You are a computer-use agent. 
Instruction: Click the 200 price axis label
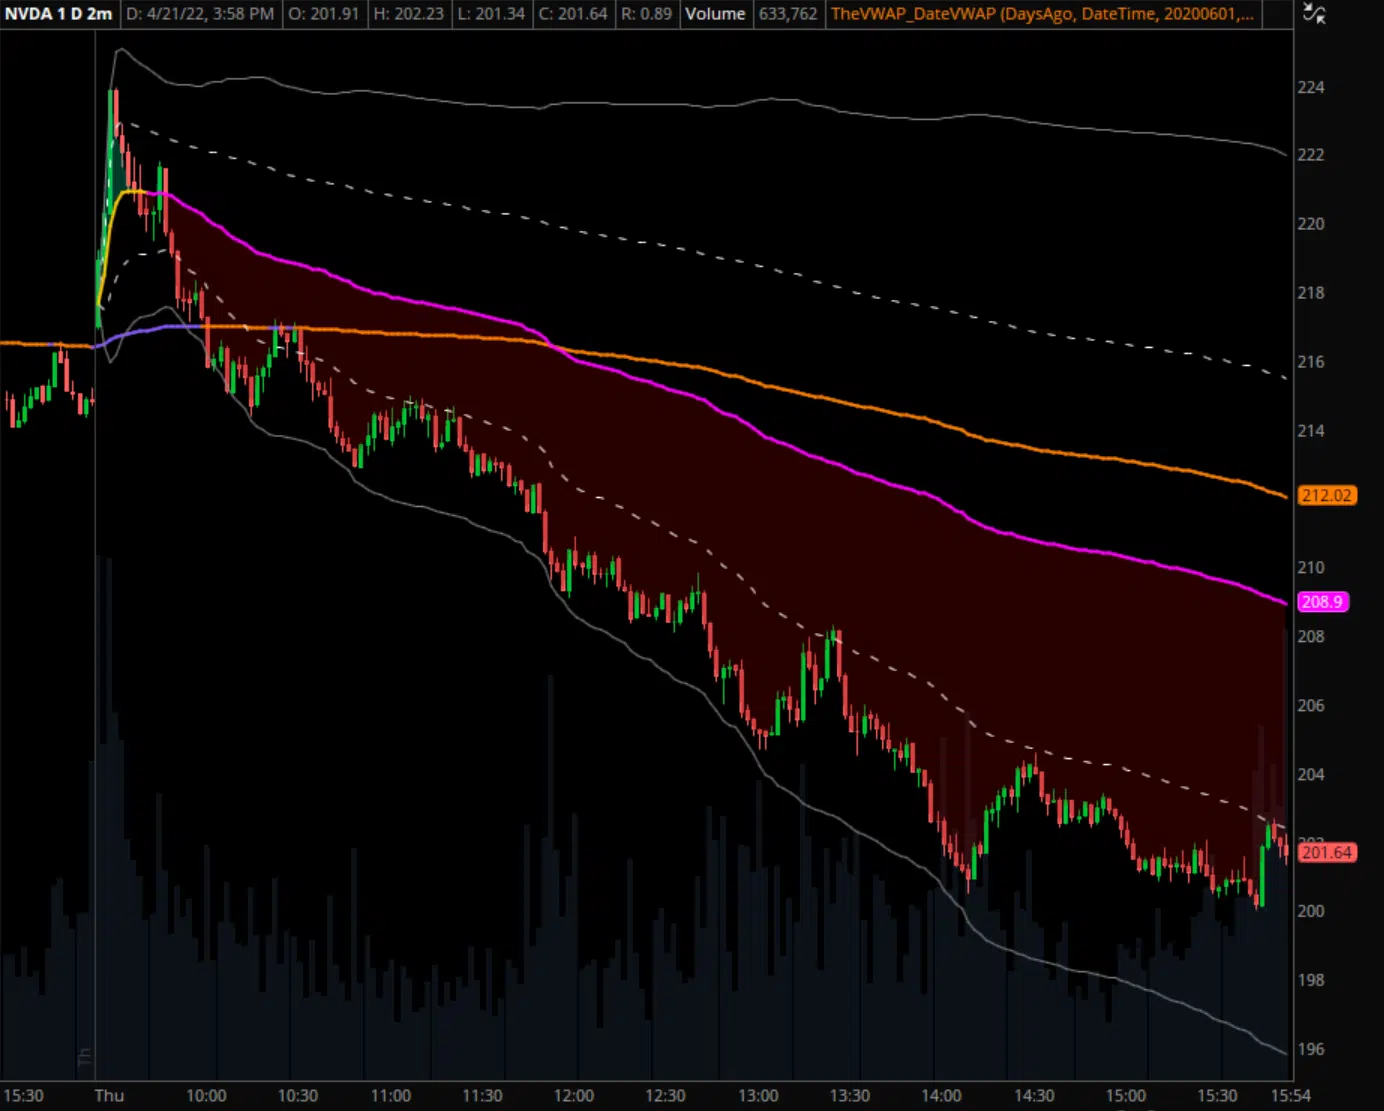1310,911
